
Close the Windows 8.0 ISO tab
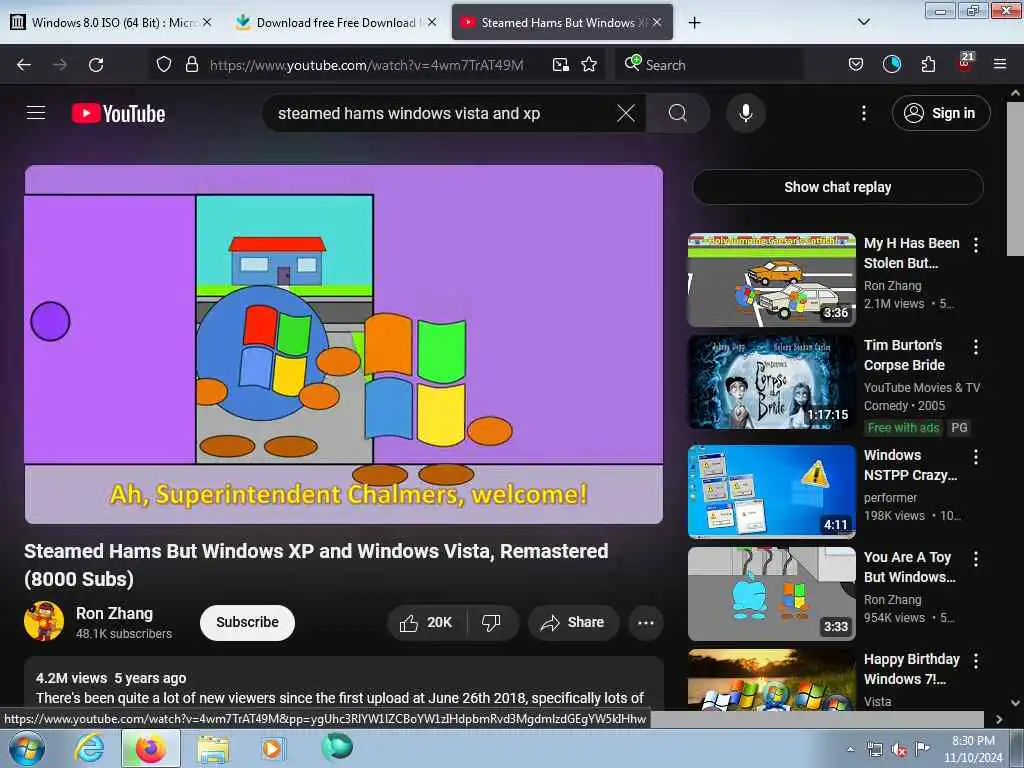point(206,22)
